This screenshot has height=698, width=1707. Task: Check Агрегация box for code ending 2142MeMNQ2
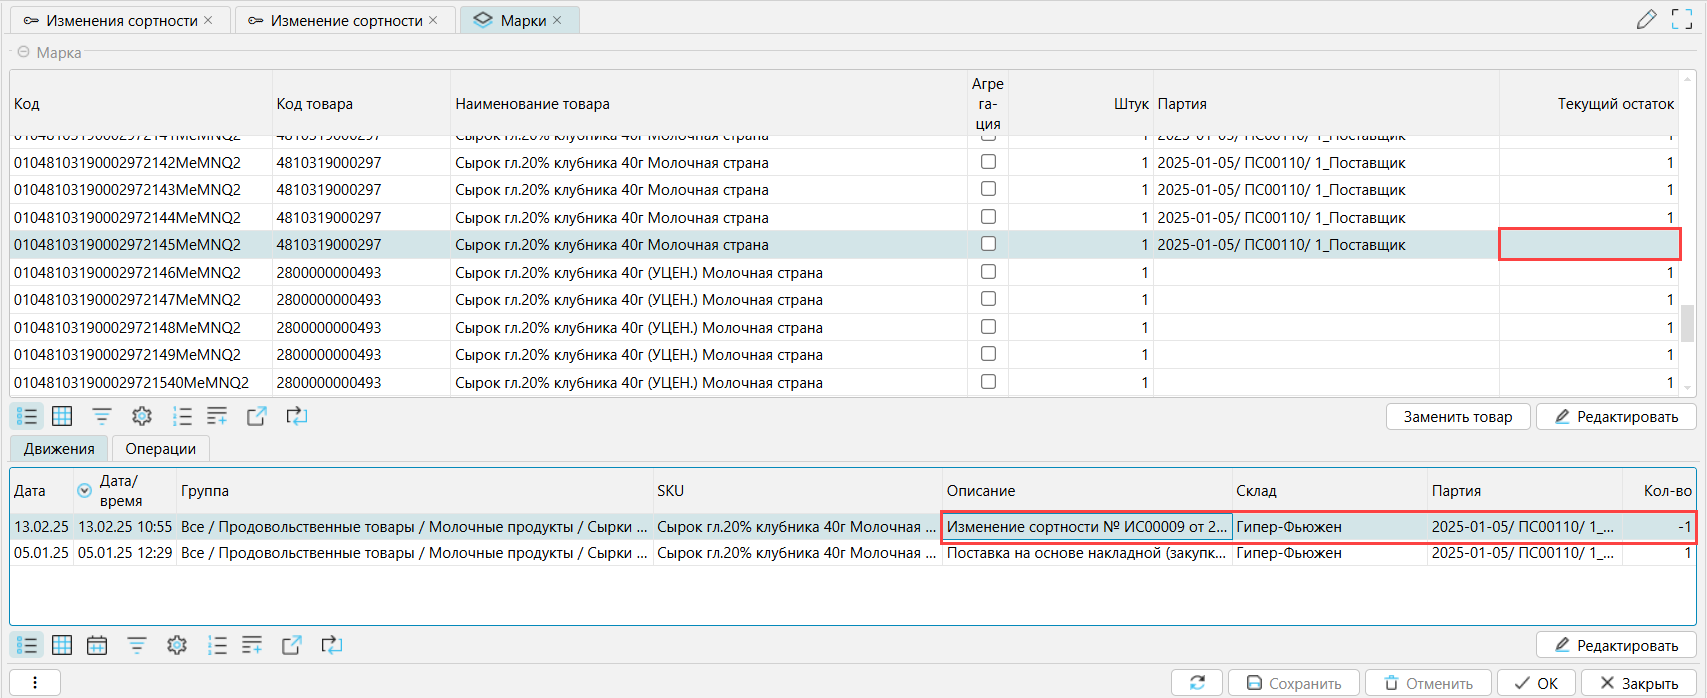988,162
